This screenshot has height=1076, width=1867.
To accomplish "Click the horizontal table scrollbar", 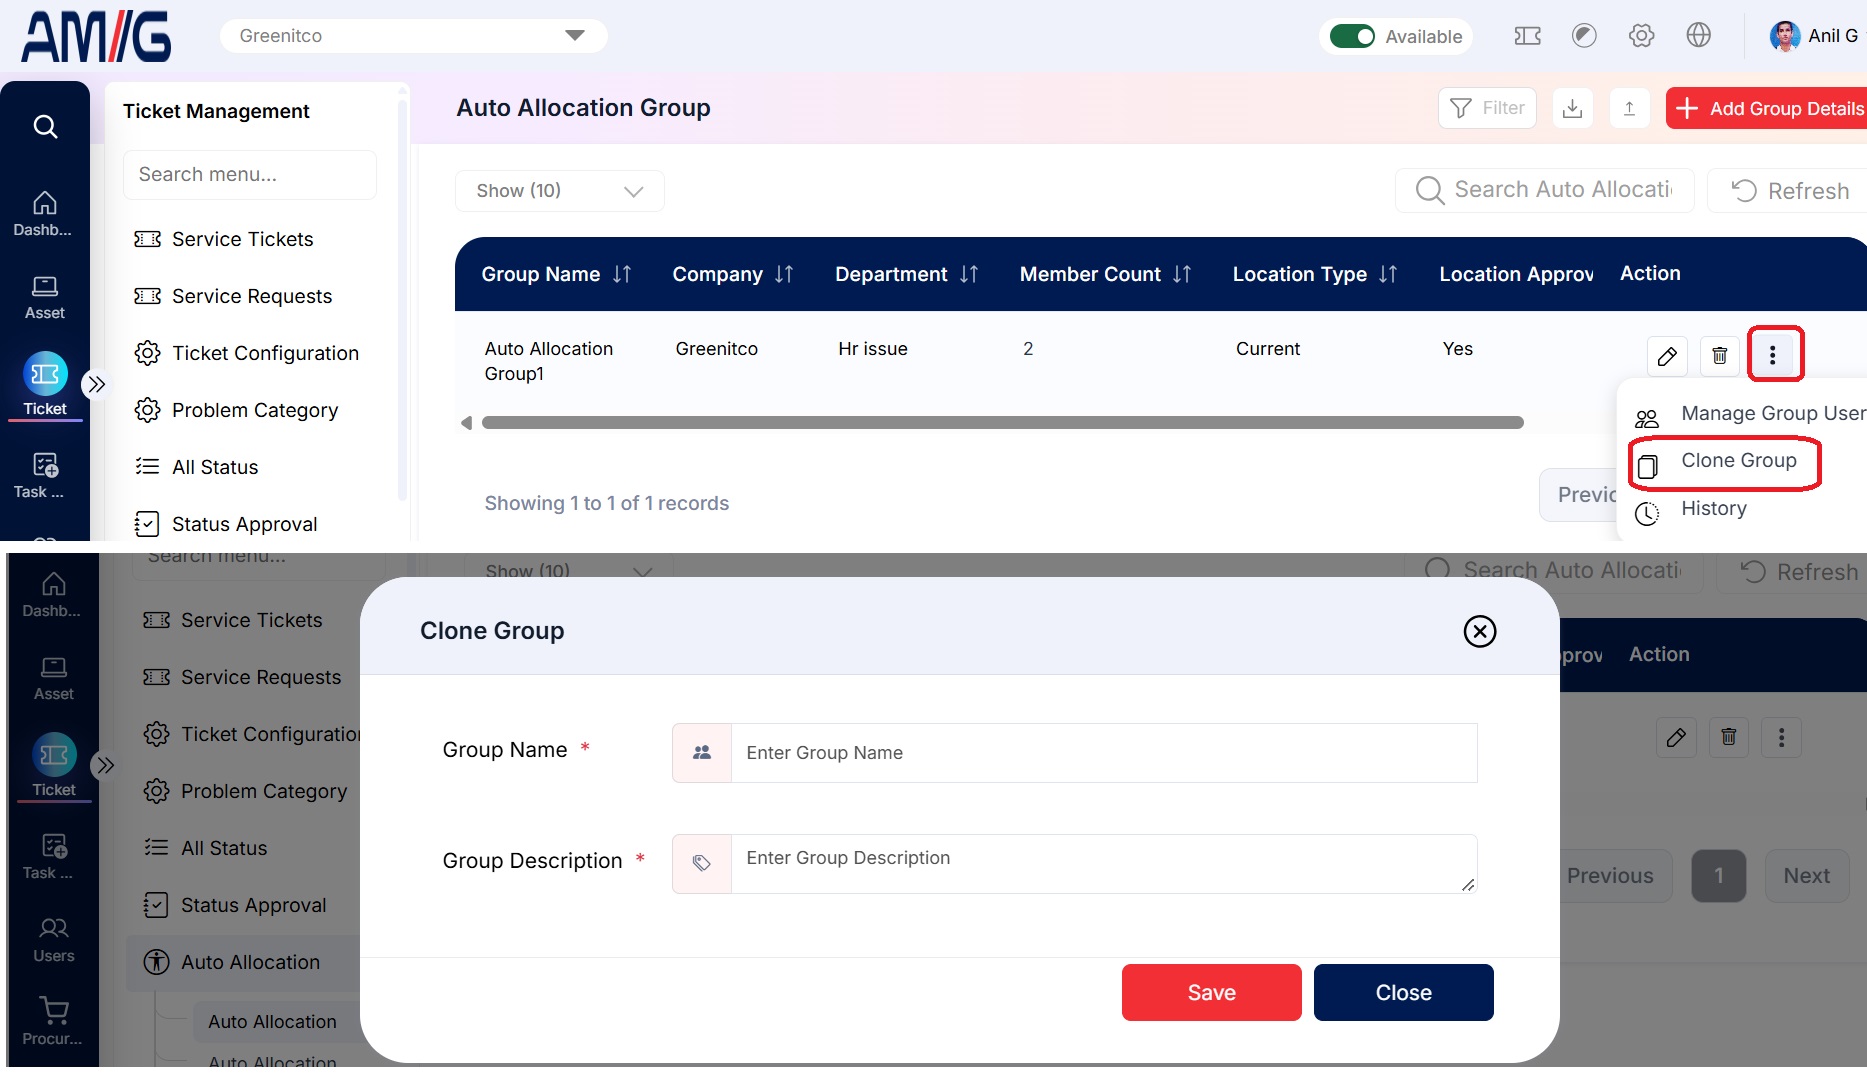I will tap(1002, 423).
